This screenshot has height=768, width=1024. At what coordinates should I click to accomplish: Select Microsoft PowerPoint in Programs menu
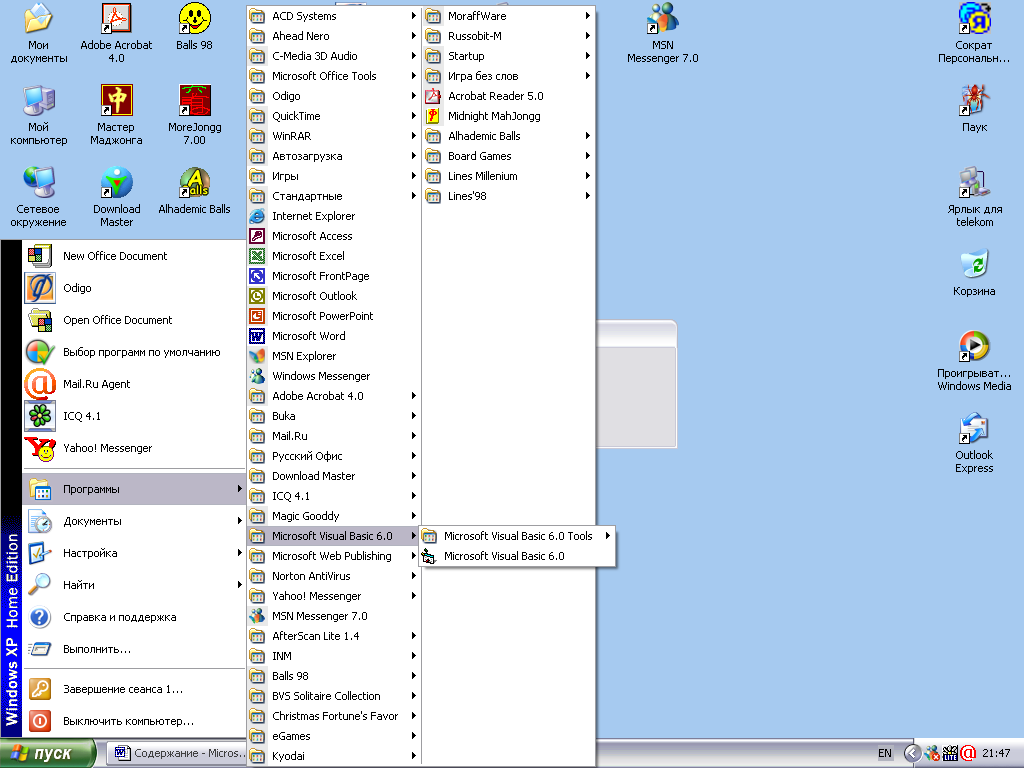pyautogui.click(x=334, y=316)
